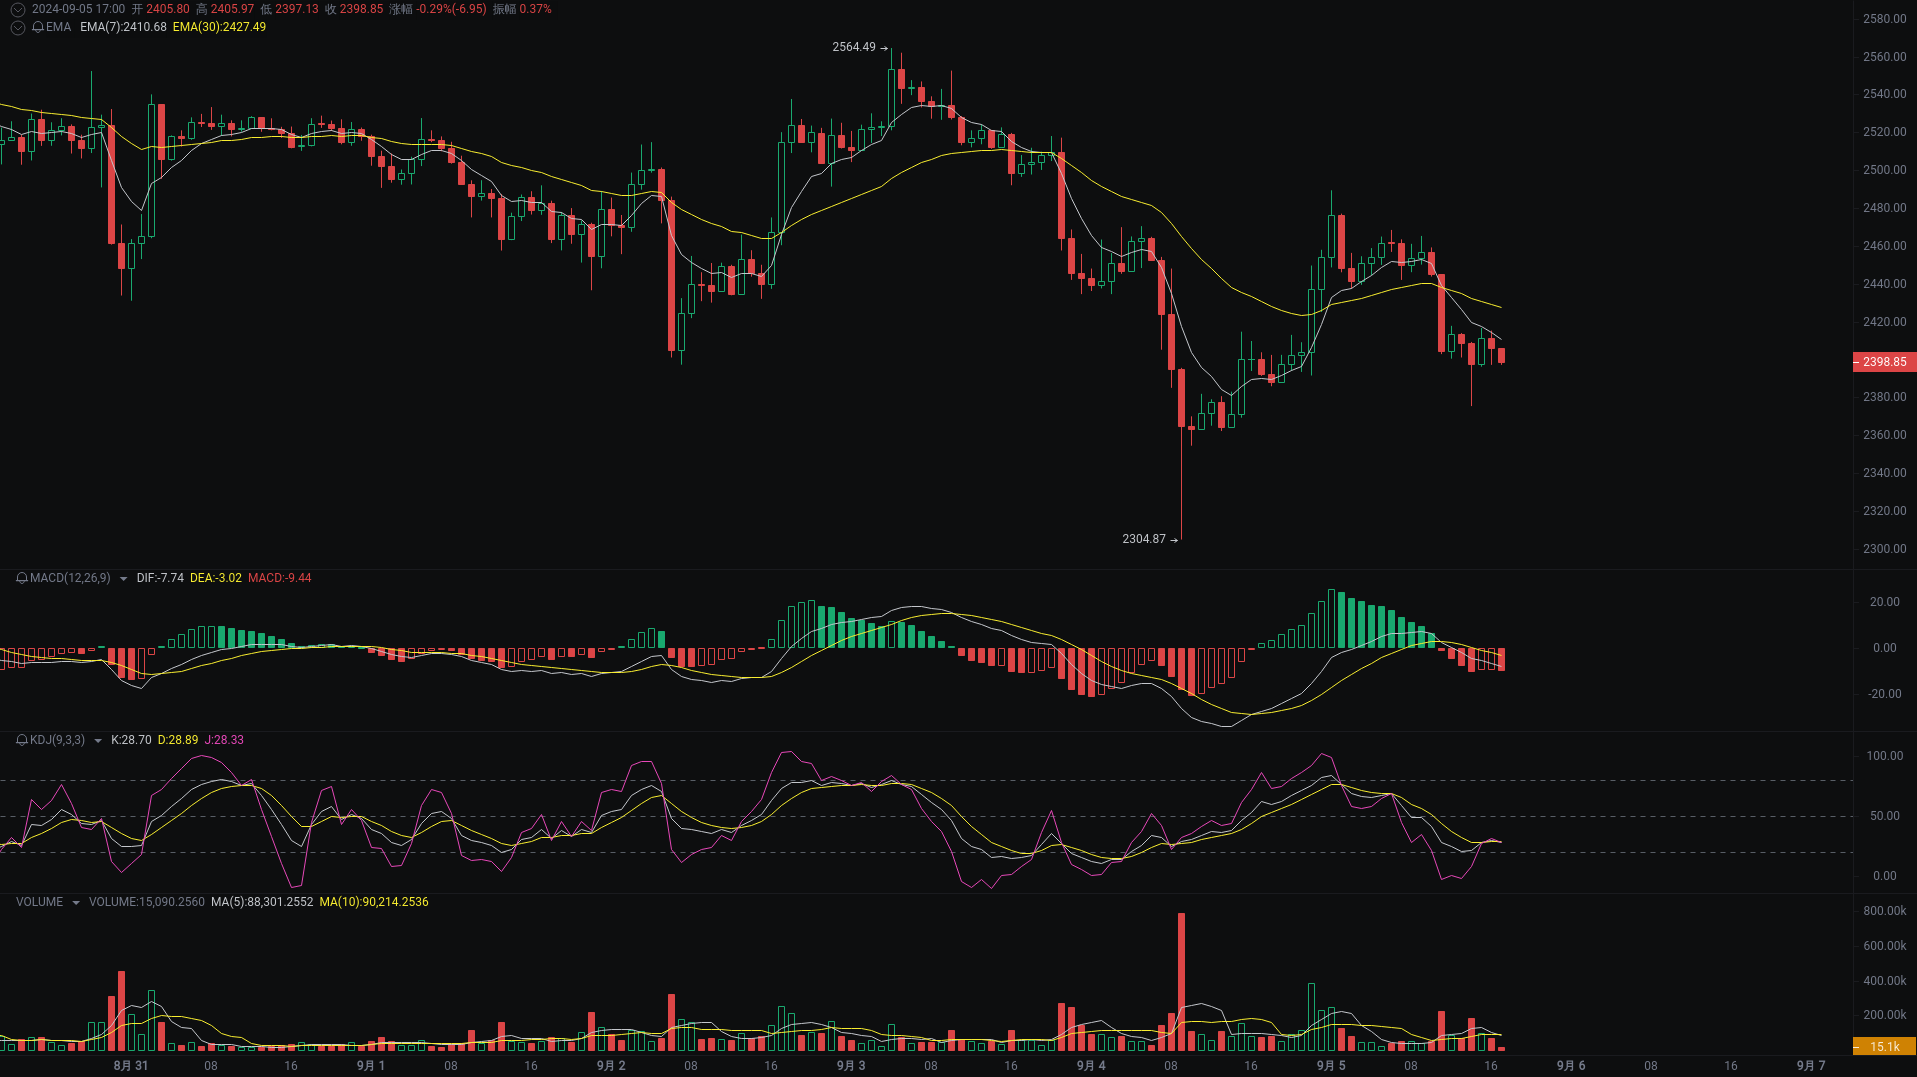1917x1077 pixels.
Task: Select the 9月5 date axis label
Action: point(1329,1066)
